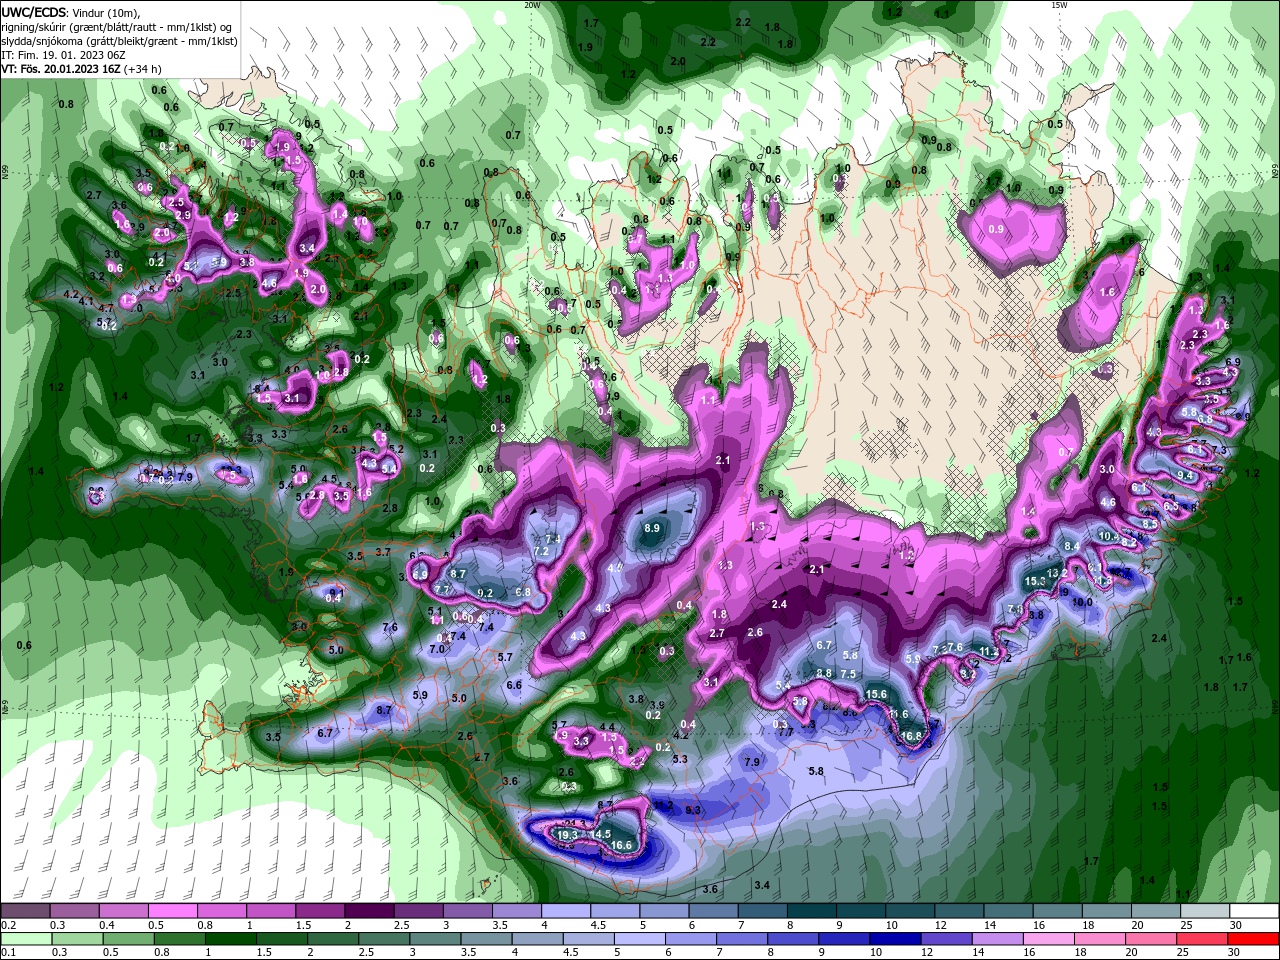Click the white snow swatch above 30
This screenshot has width=1280, height=960.
coord(1254,911)
